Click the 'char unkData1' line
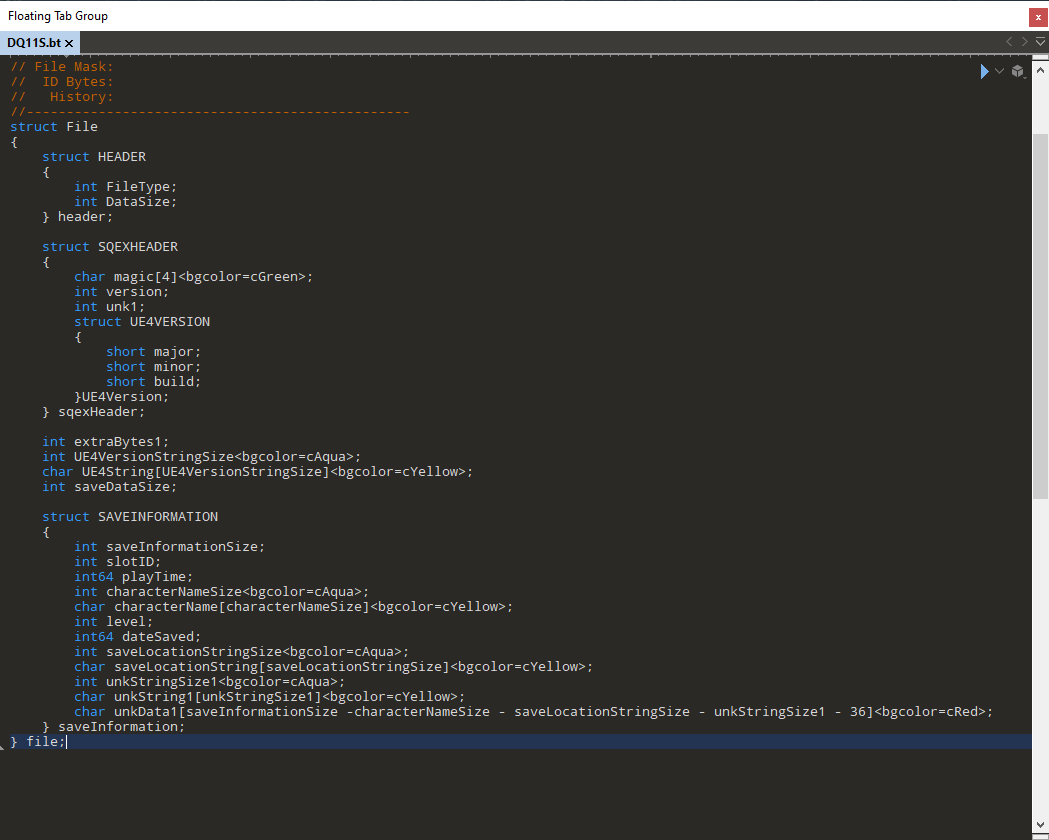The width and height of the screenshot is (1049, 840). 534,712
